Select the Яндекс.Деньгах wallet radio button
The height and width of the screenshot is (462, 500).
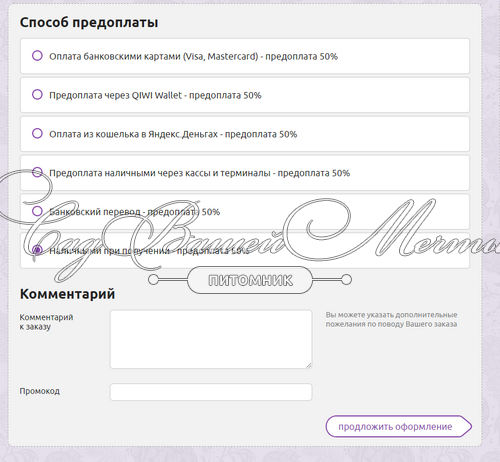37,133
